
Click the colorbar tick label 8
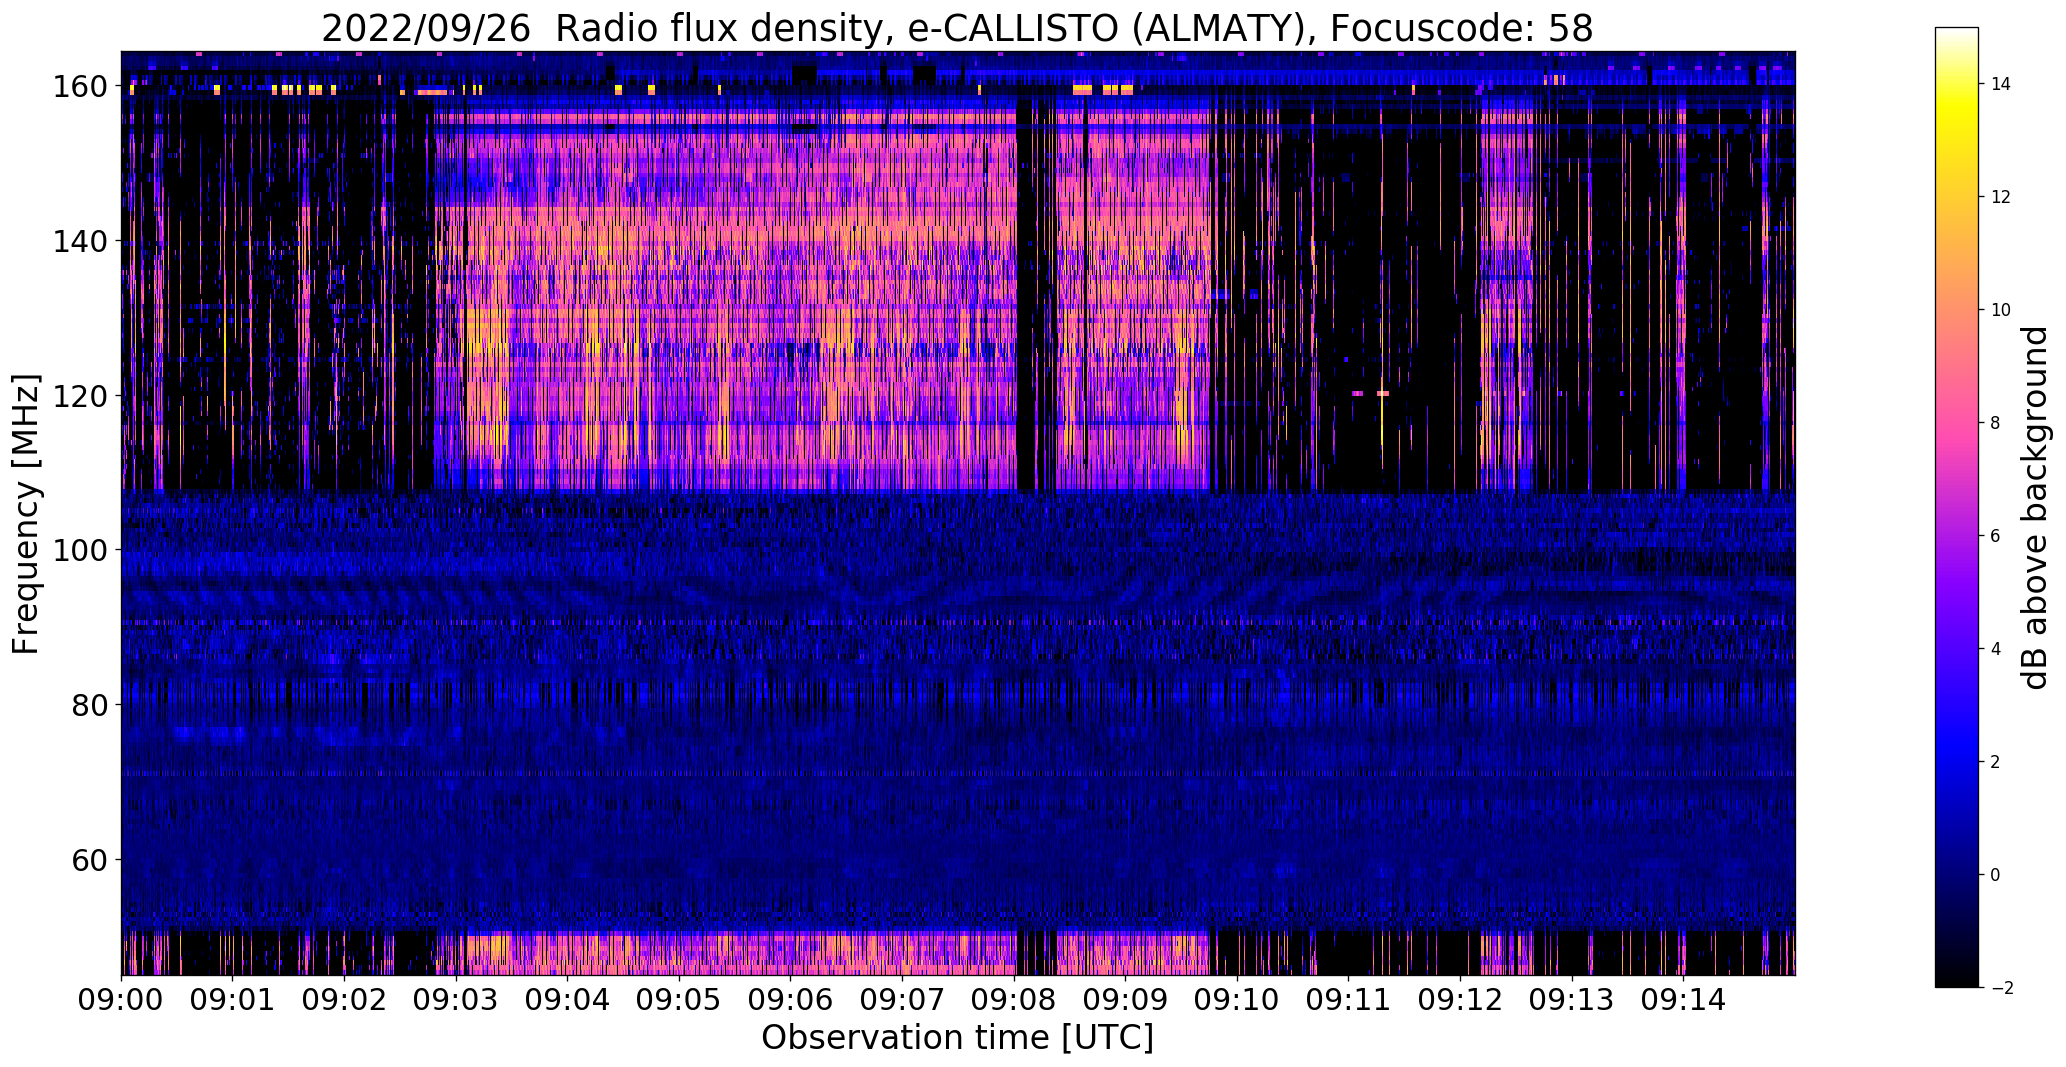point(1995,423)
